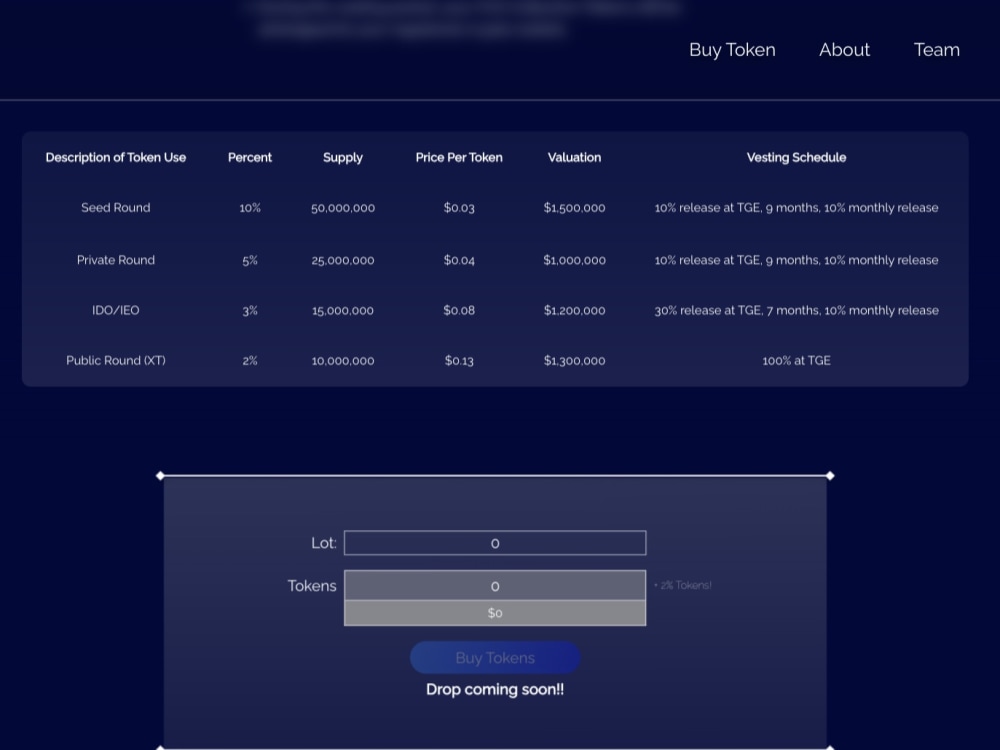This screenshot has width=1000, height=750.
Task: Click the $0.03 price cell
Action: click(459, 207)
